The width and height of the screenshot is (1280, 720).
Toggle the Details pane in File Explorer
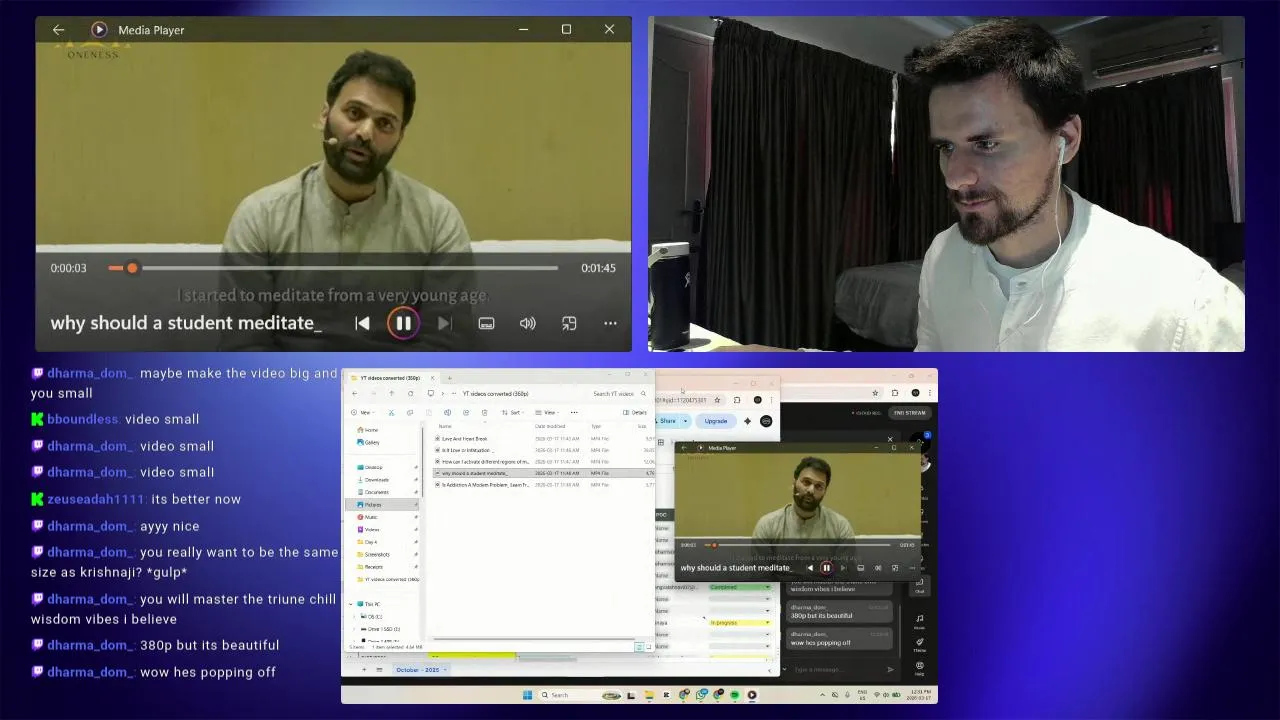point(635,412)
